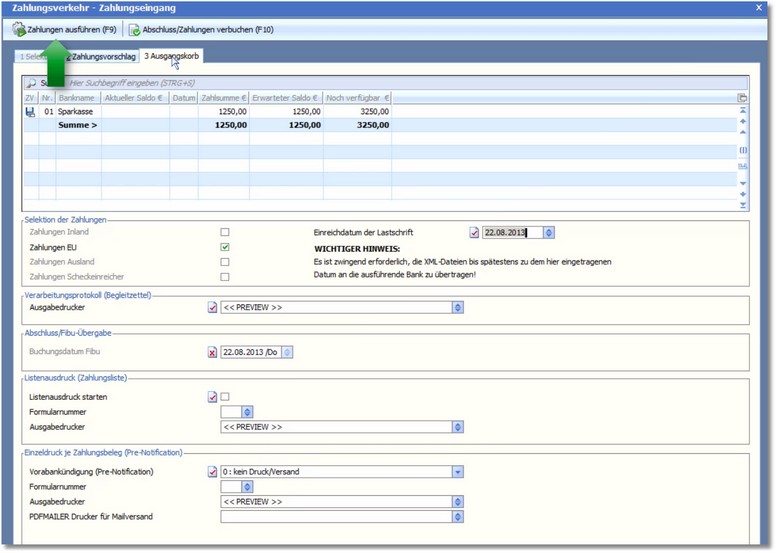Click the disk icon in Sparkasse row

pos(29,112)
